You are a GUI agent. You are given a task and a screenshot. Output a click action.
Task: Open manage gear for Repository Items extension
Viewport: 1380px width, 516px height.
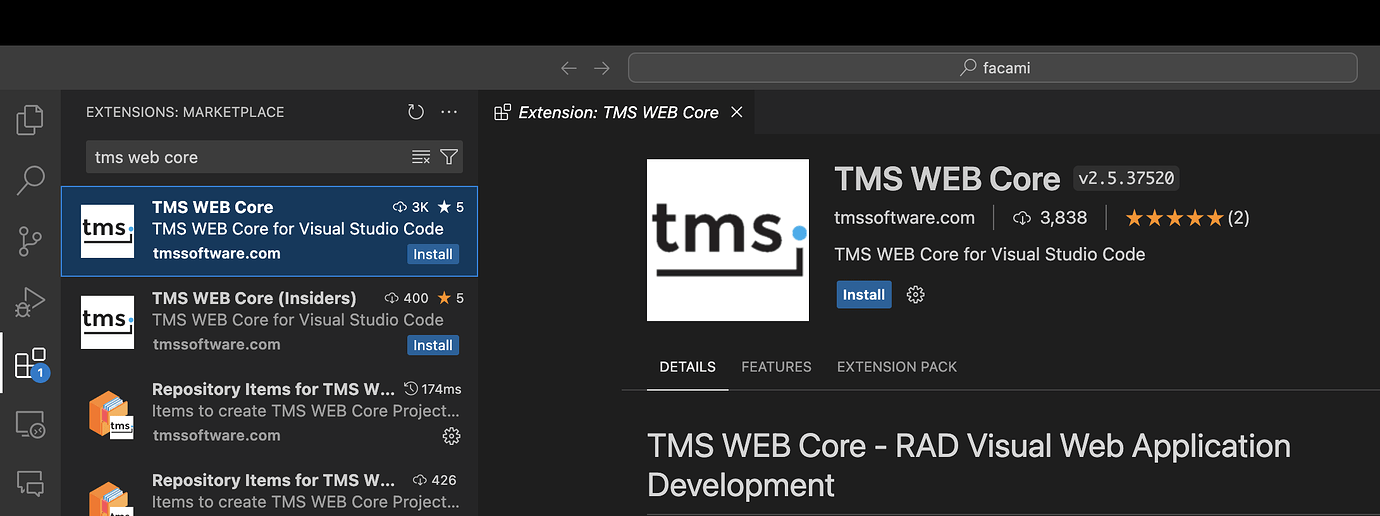(451, 436)
